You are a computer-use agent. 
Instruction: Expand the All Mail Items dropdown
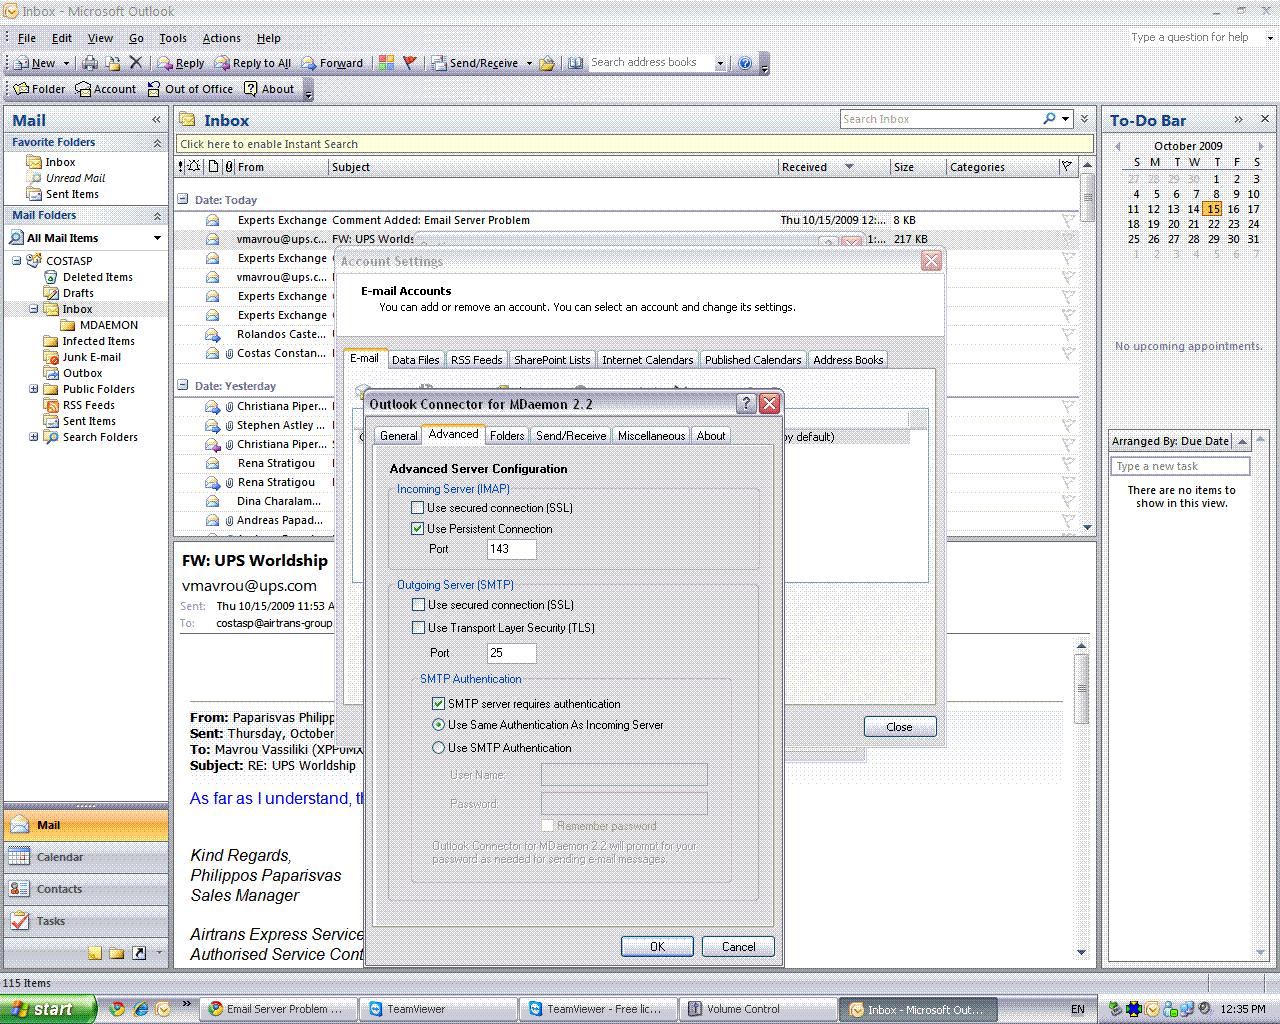tap(157, 238)
